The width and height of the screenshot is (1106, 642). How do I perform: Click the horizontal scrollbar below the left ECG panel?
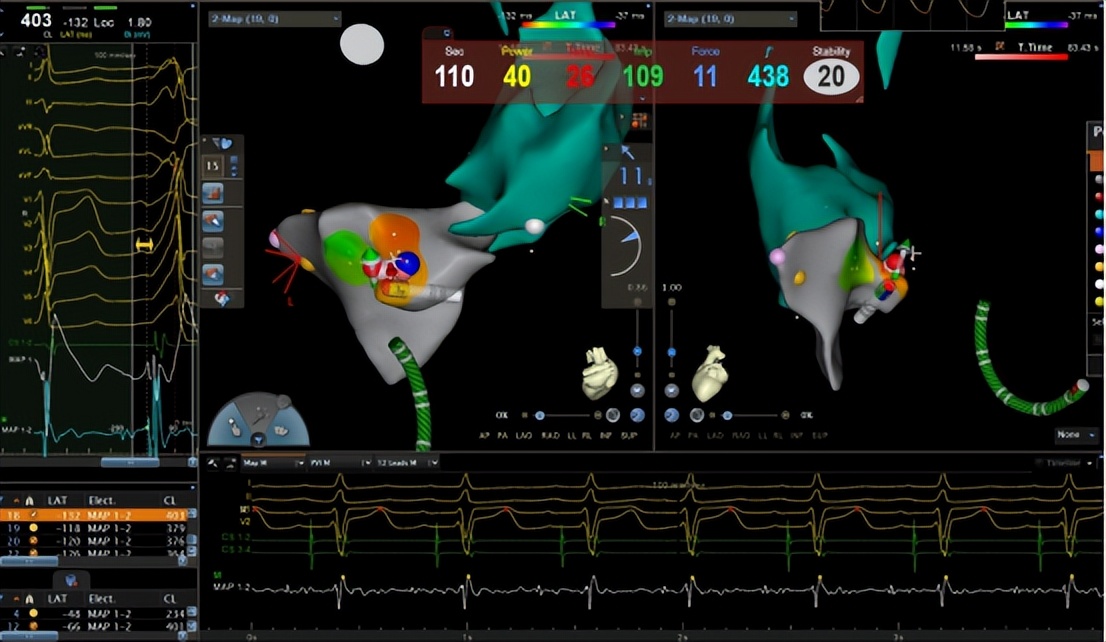tap(130, 462)
